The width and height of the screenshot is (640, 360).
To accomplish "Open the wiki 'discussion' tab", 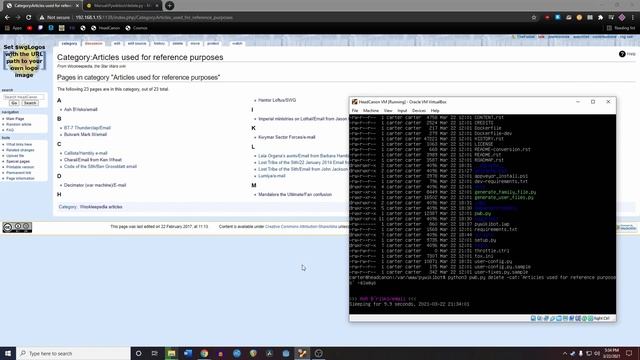I will [94, 43].
